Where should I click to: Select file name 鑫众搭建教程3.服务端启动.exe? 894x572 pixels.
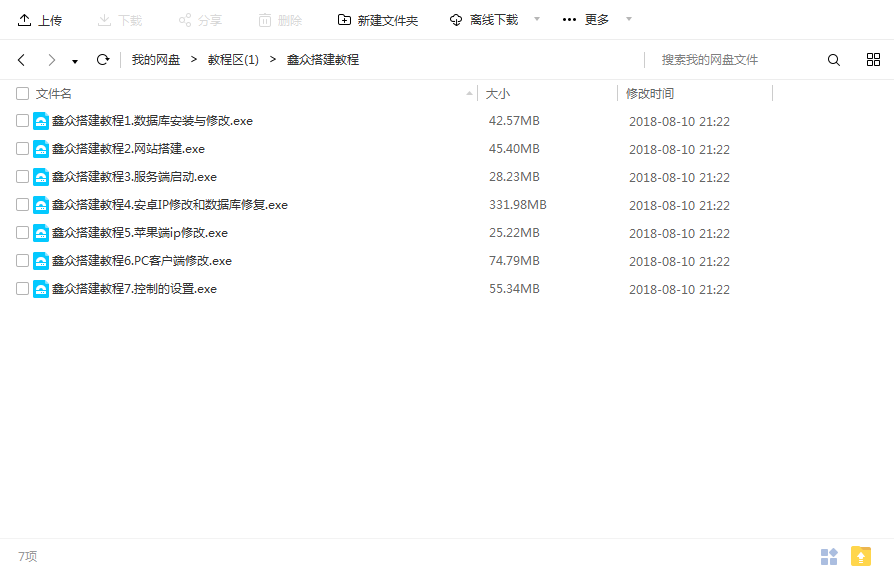tap(135, 177)
